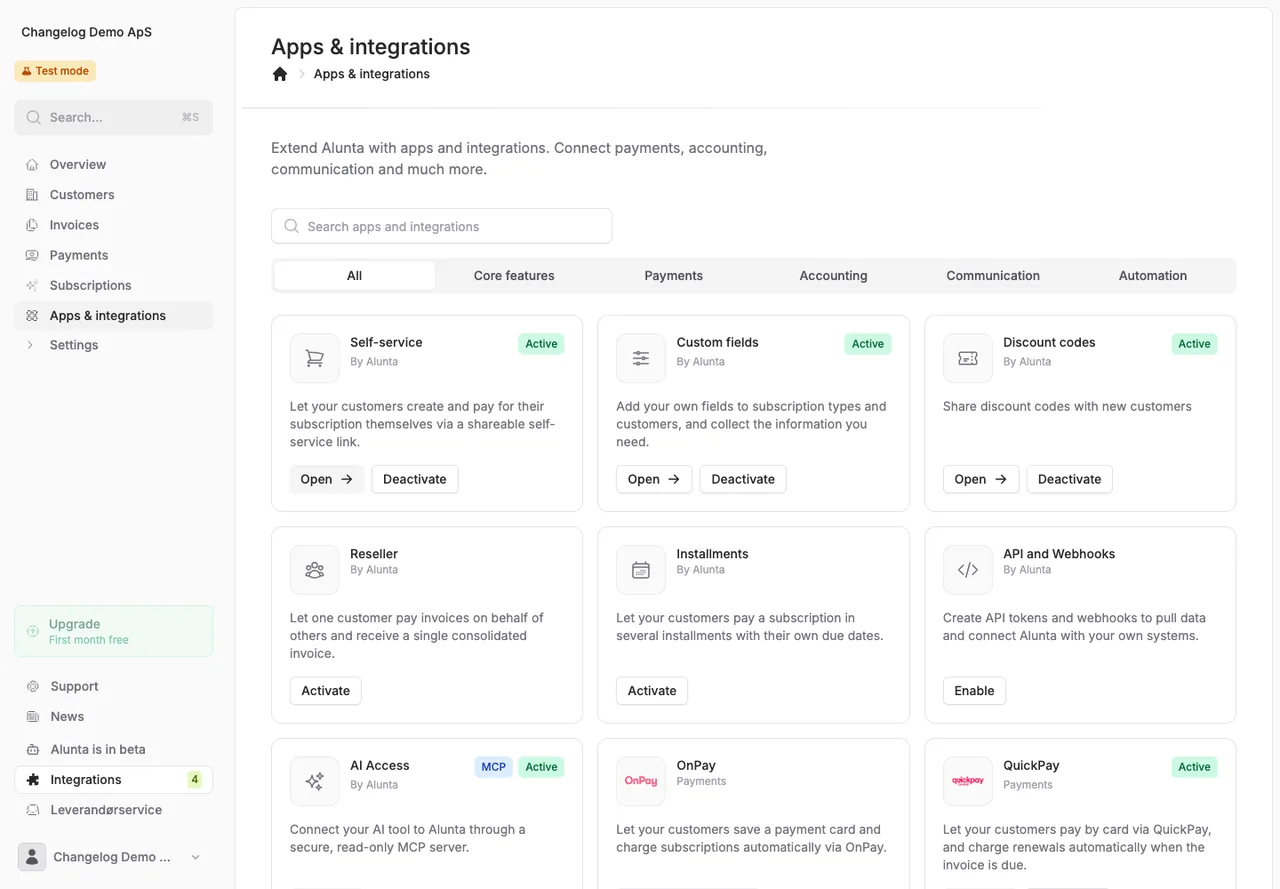The image size is (1280, 889).
Task: Click the Subscriptions icon in sidebar
Action: pos(32,285)
